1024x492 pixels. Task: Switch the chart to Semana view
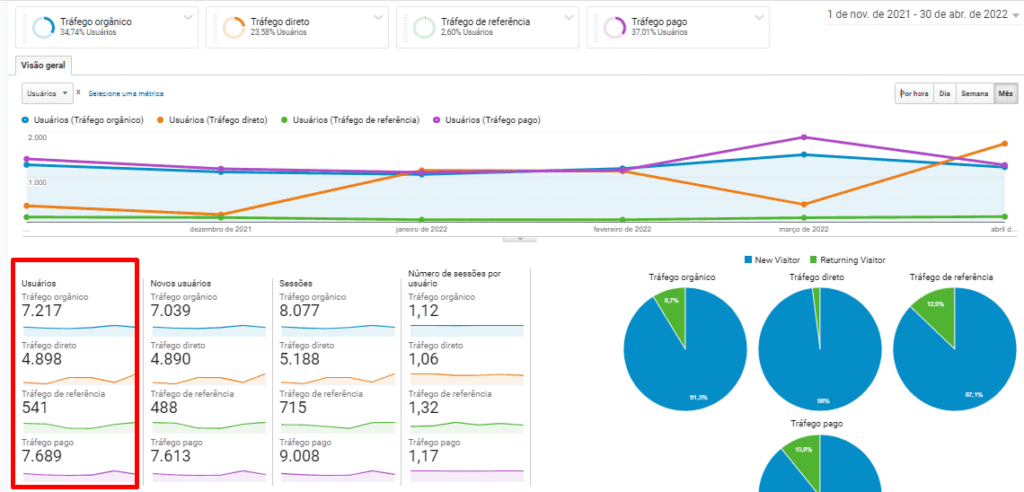coord(974,94)
